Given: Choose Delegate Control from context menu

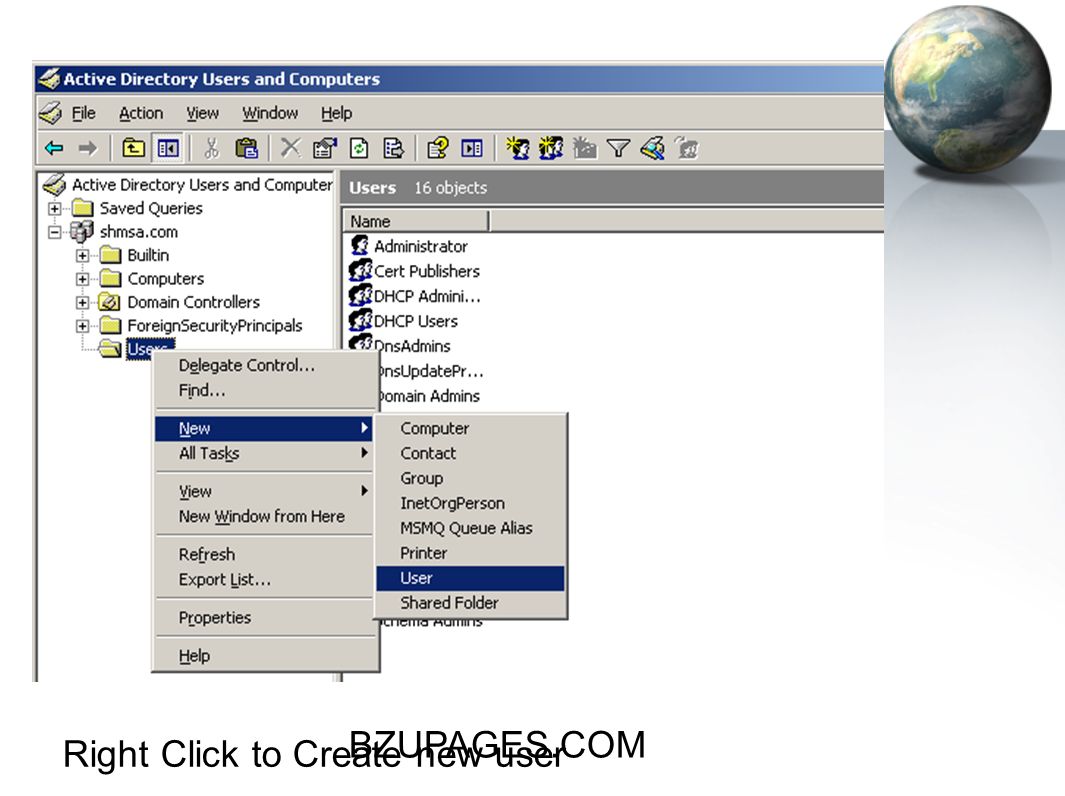Looking at the screenshot, I should [264, 365].
